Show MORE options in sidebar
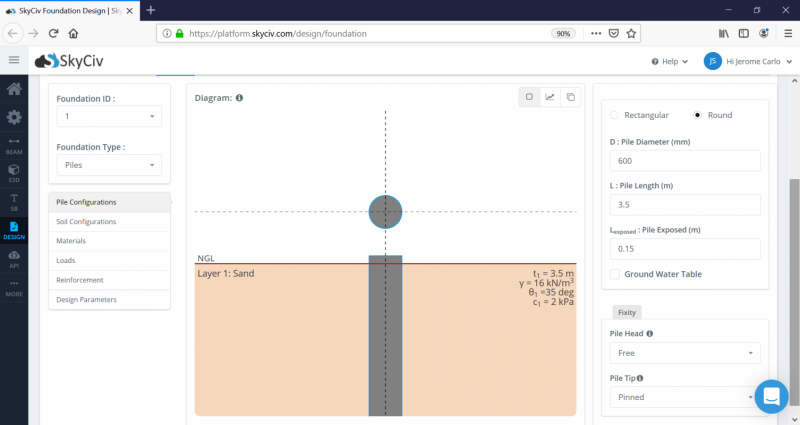800x425 pixels. click(x=14, y=288)
